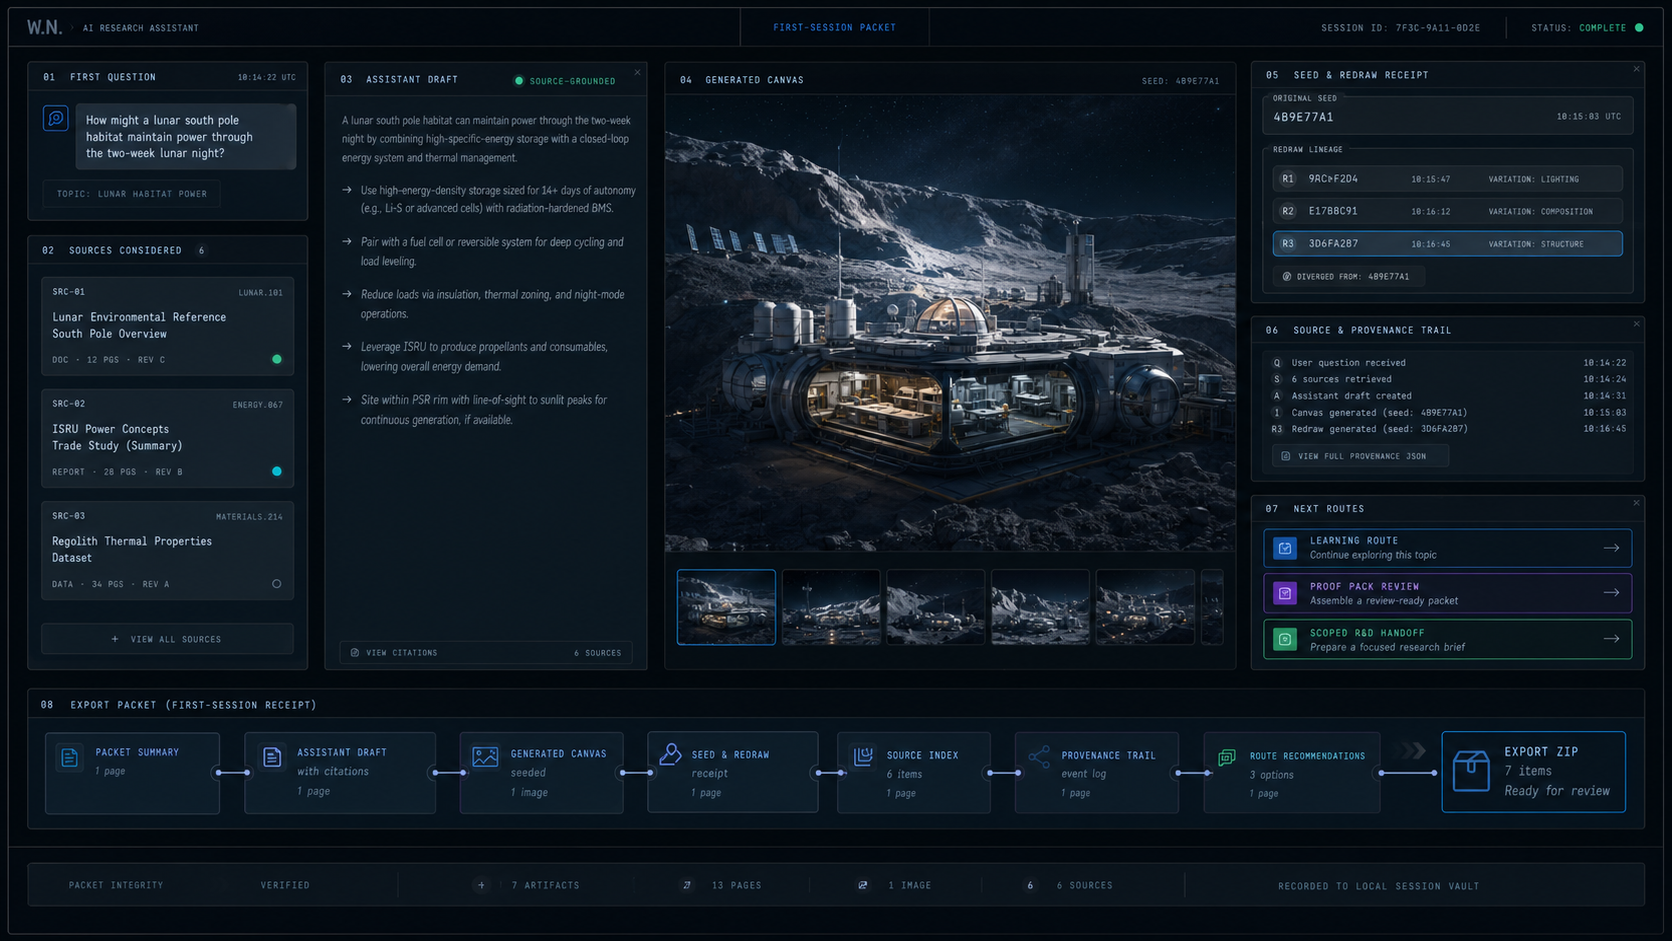This screenshot has width=1672, height=941.
Task: Click the main lunar habitat canvas image
Action: point(950,323)
